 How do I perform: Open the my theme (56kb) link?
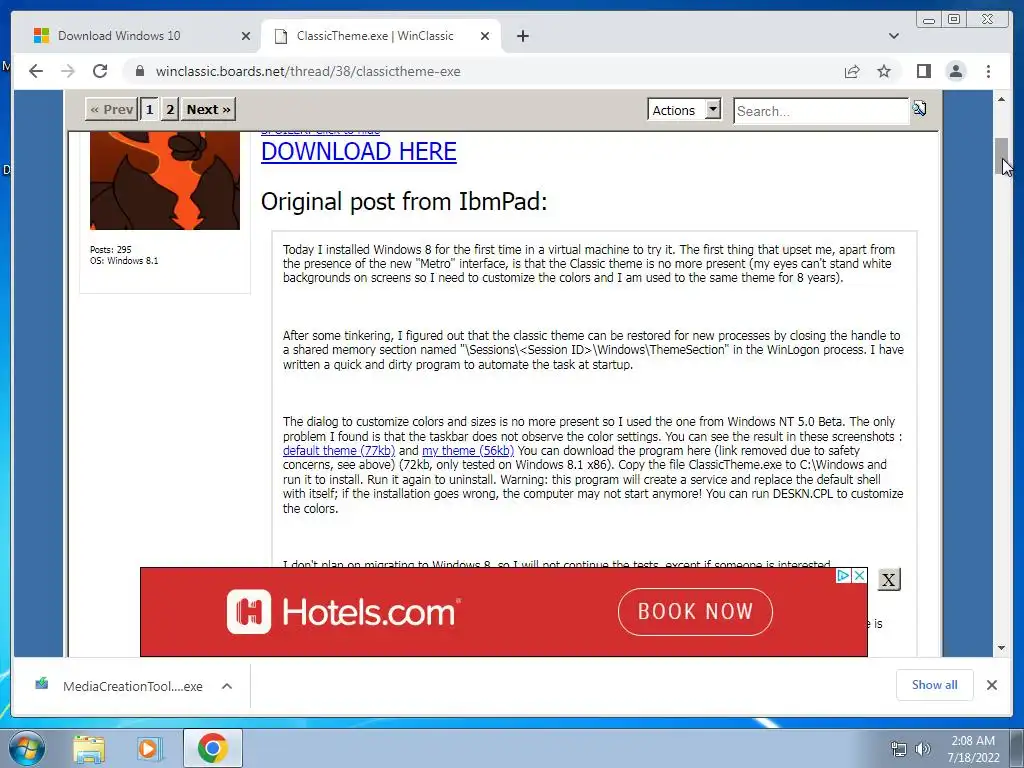pos(468,451)
